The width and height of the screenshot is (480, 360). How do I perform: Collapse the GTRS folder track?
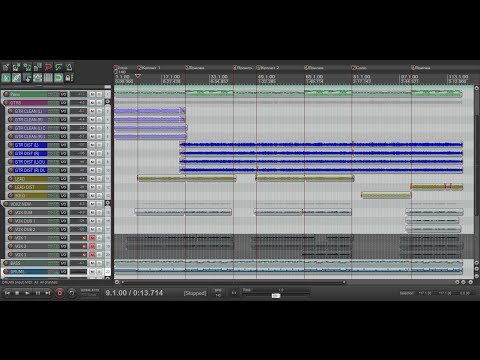click(x=108, y=102)
